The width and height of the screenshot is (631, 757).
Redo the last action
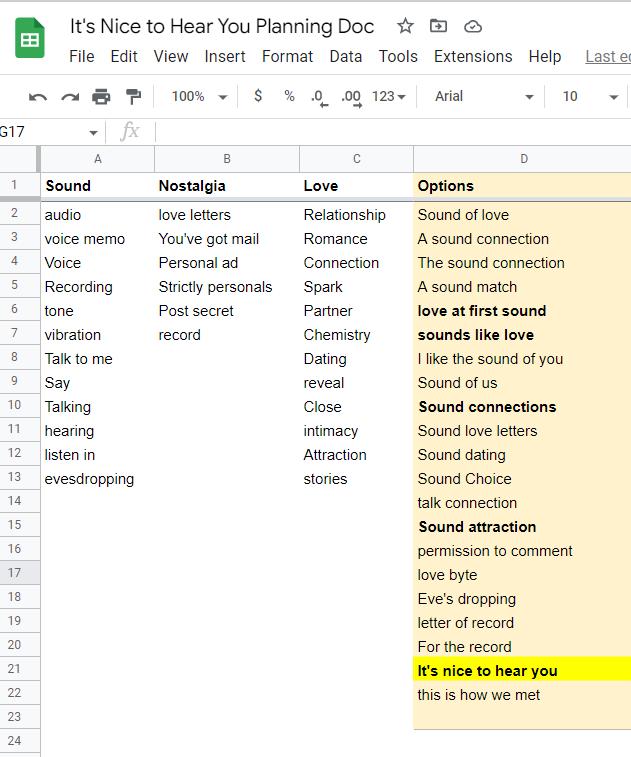(70, 97)
